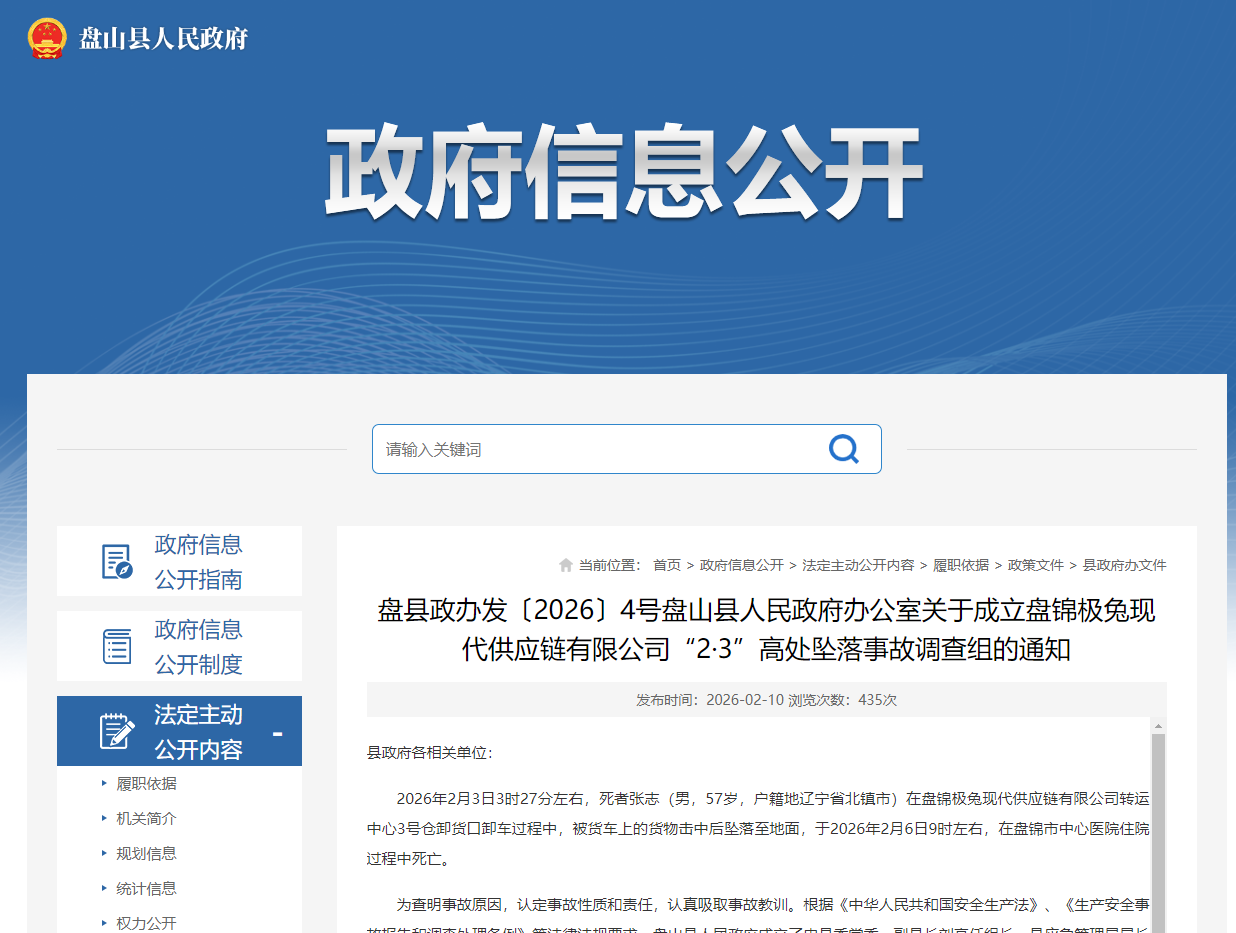Go to 首页 via breadcrumb

pyautogui.click(x=667, y=565)
